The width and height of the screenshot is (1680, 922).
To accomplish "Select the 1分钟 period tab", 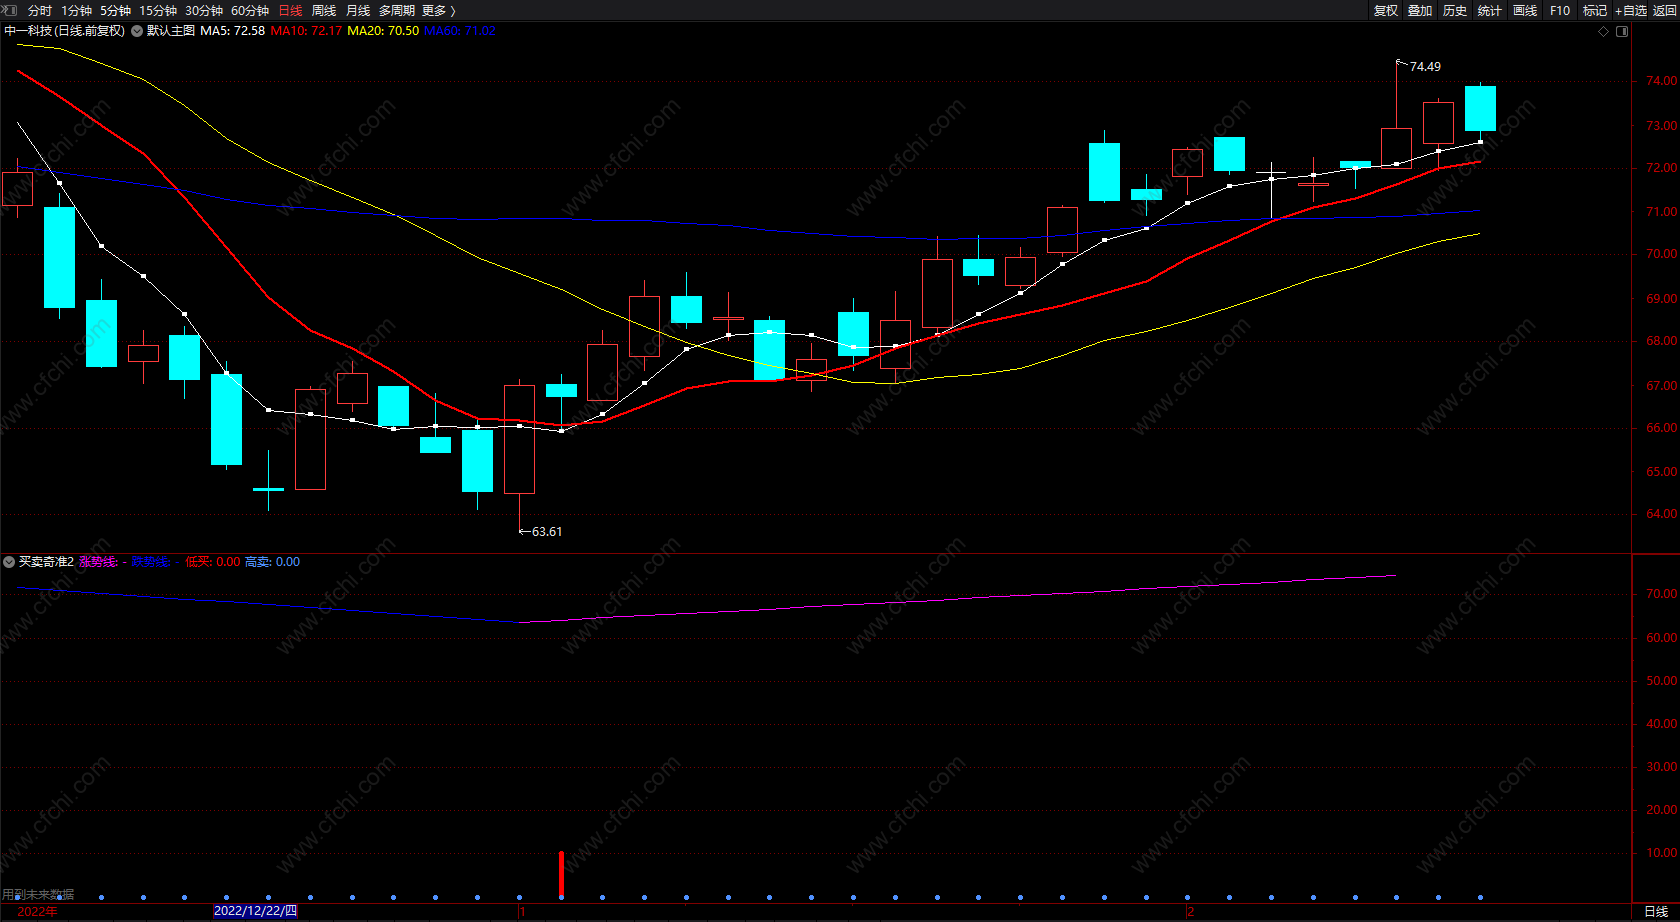I will point(76,10).
